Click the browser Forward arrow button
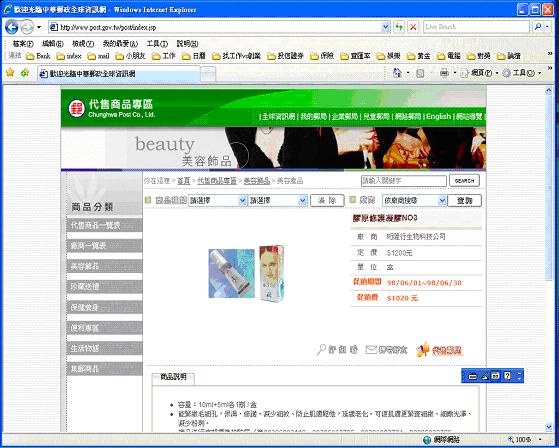Image resolution: width=559 pixels, height=448 pixels. click(x=27, y=27)
